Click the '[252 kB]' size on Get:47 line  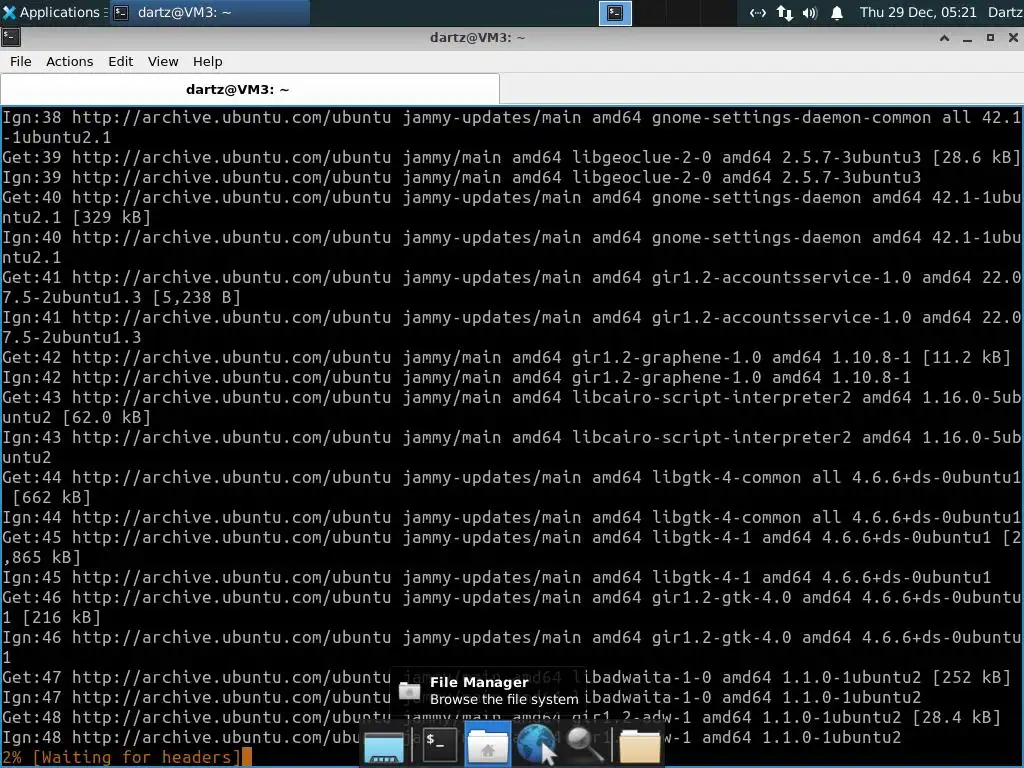(x=972, y=677)
